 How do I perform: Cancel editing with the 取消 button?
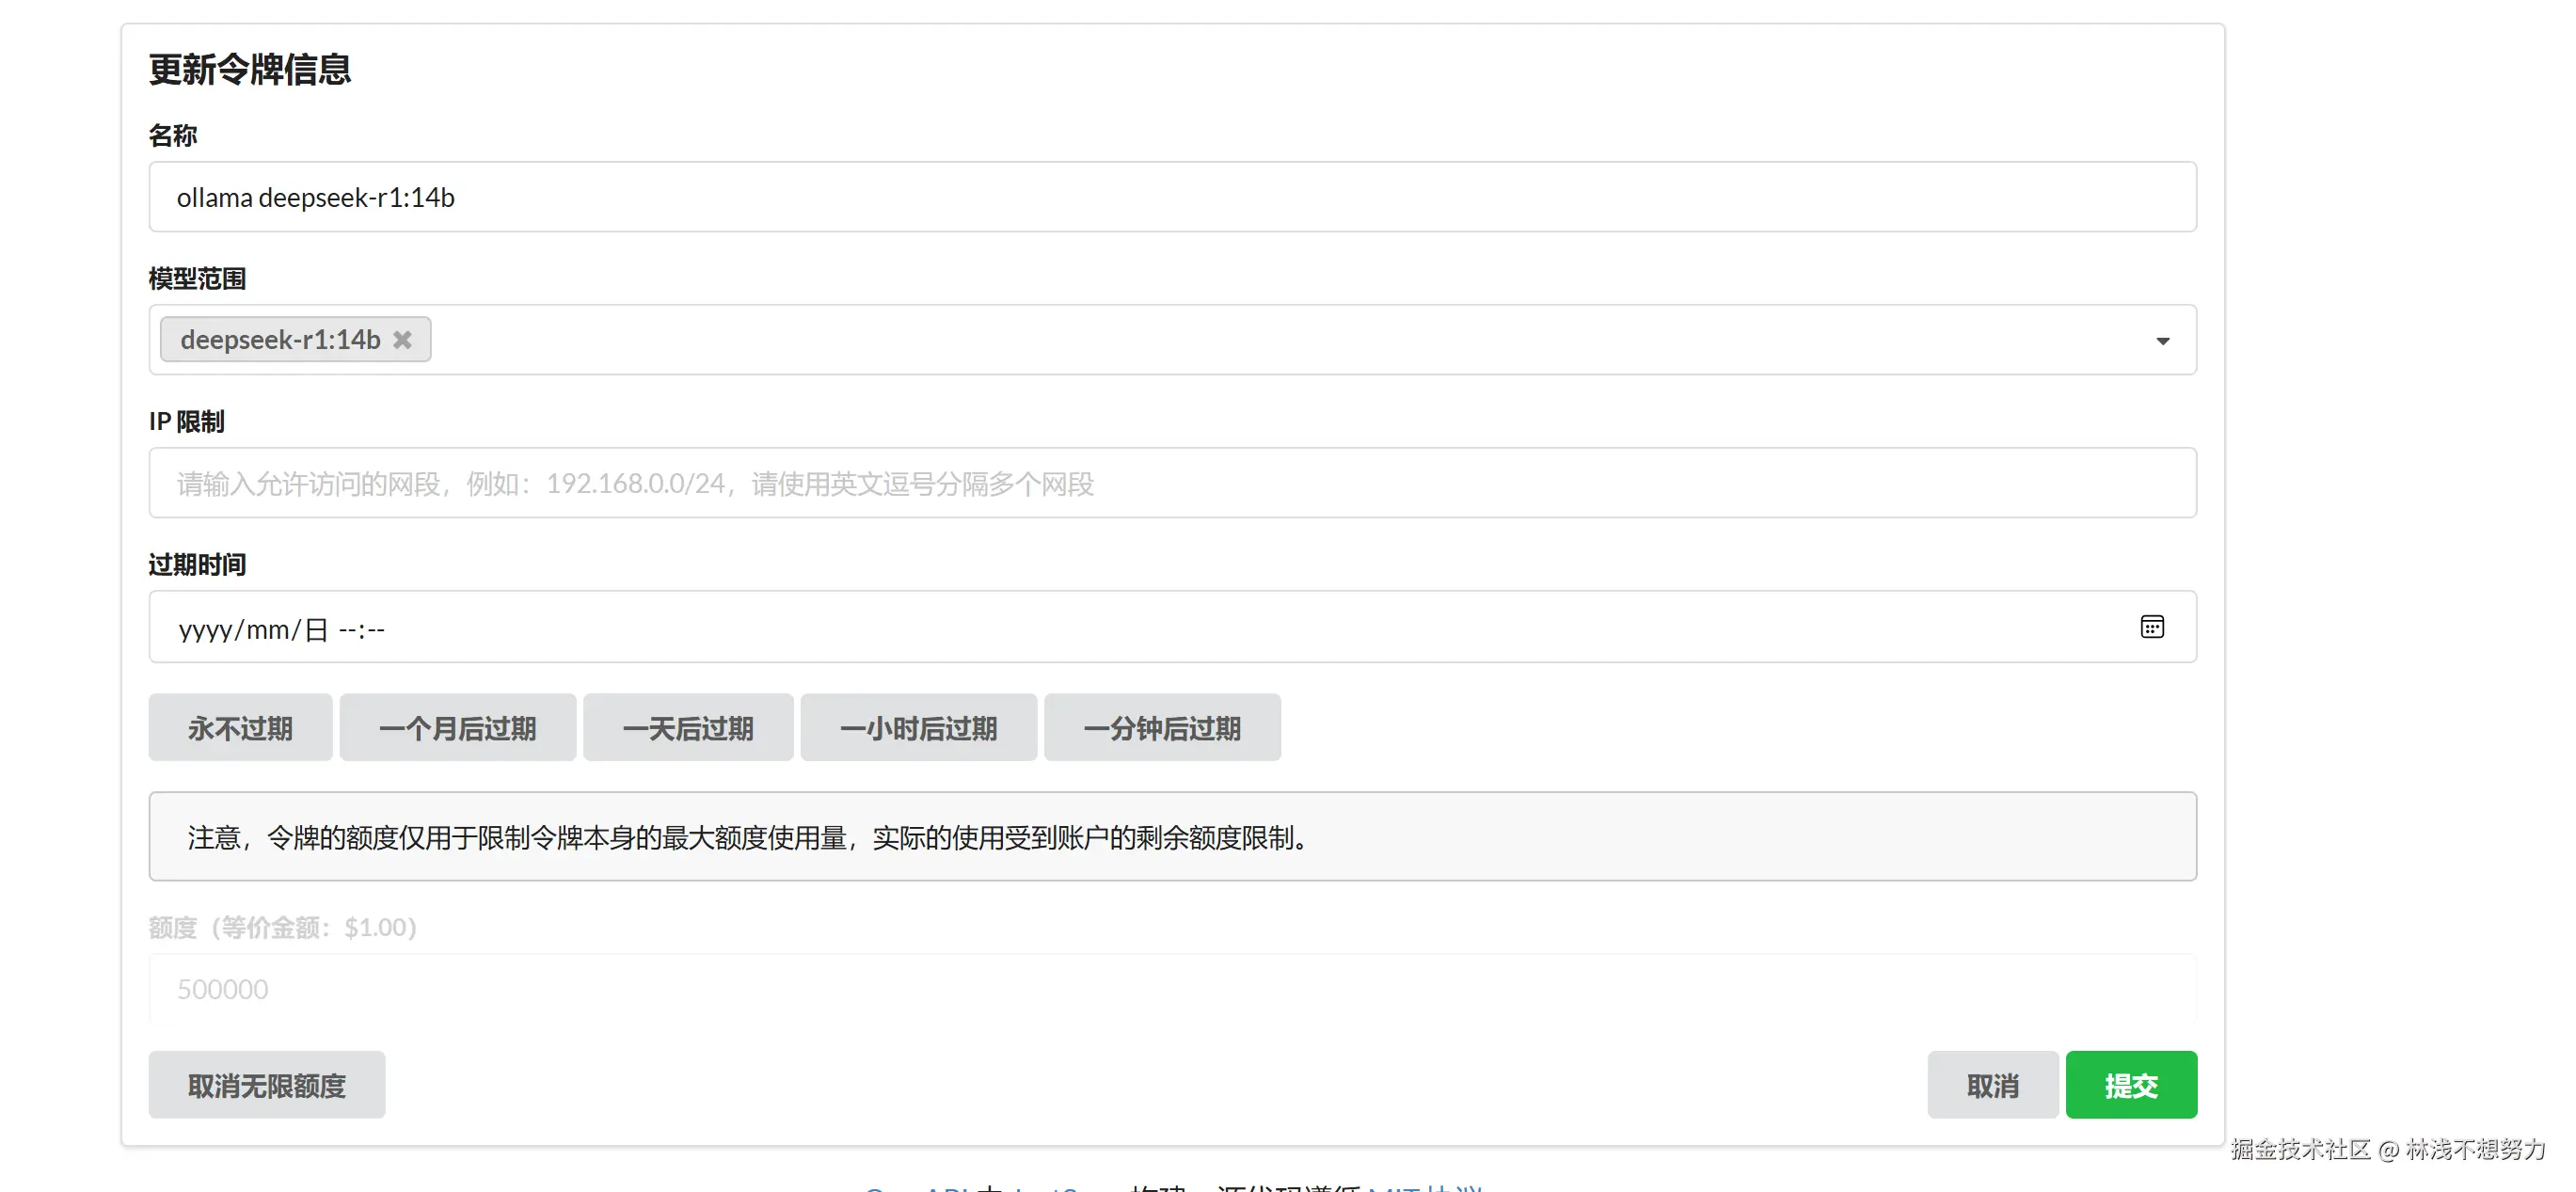click(x=1992, y=1084)
